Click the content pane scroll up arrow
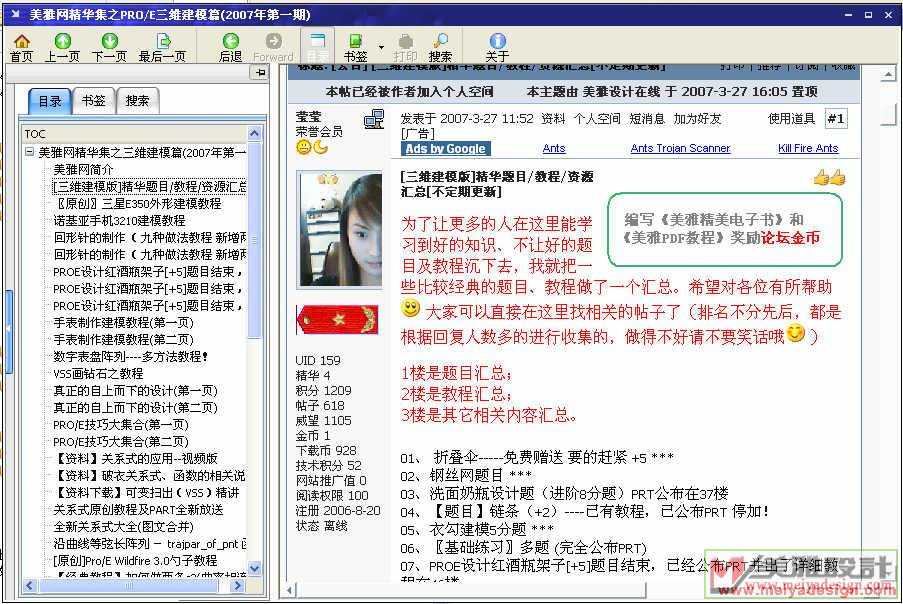 point(888,75)
